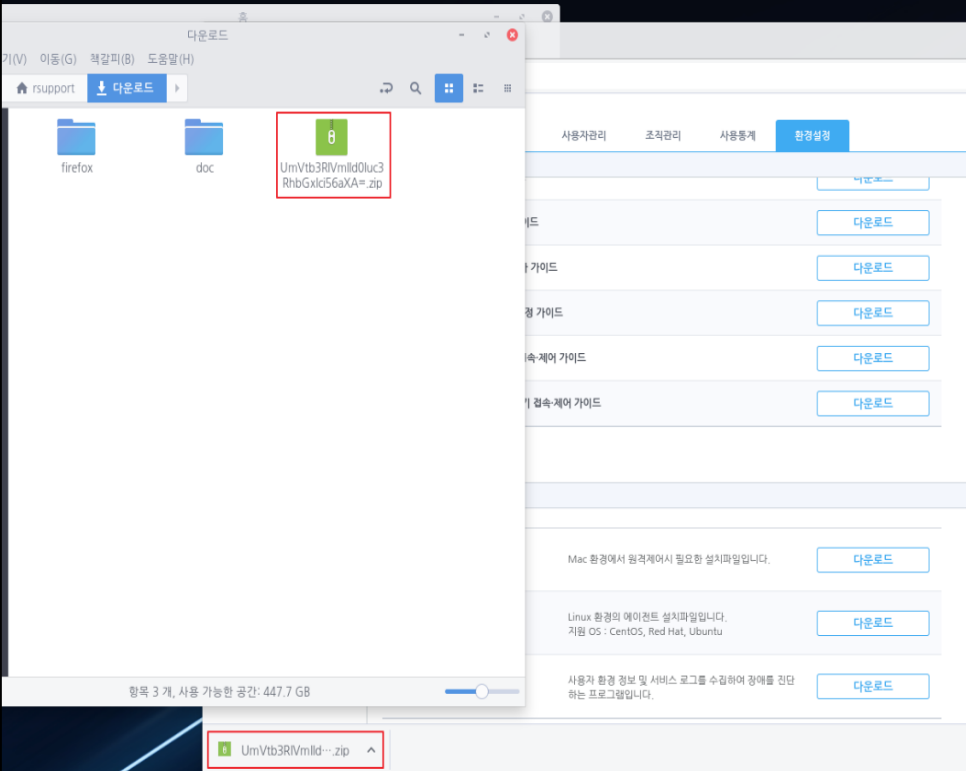The width and height of the screenshot is (966, 771).
Task: Open download options chevron for zip file
Action: [370, 750]
